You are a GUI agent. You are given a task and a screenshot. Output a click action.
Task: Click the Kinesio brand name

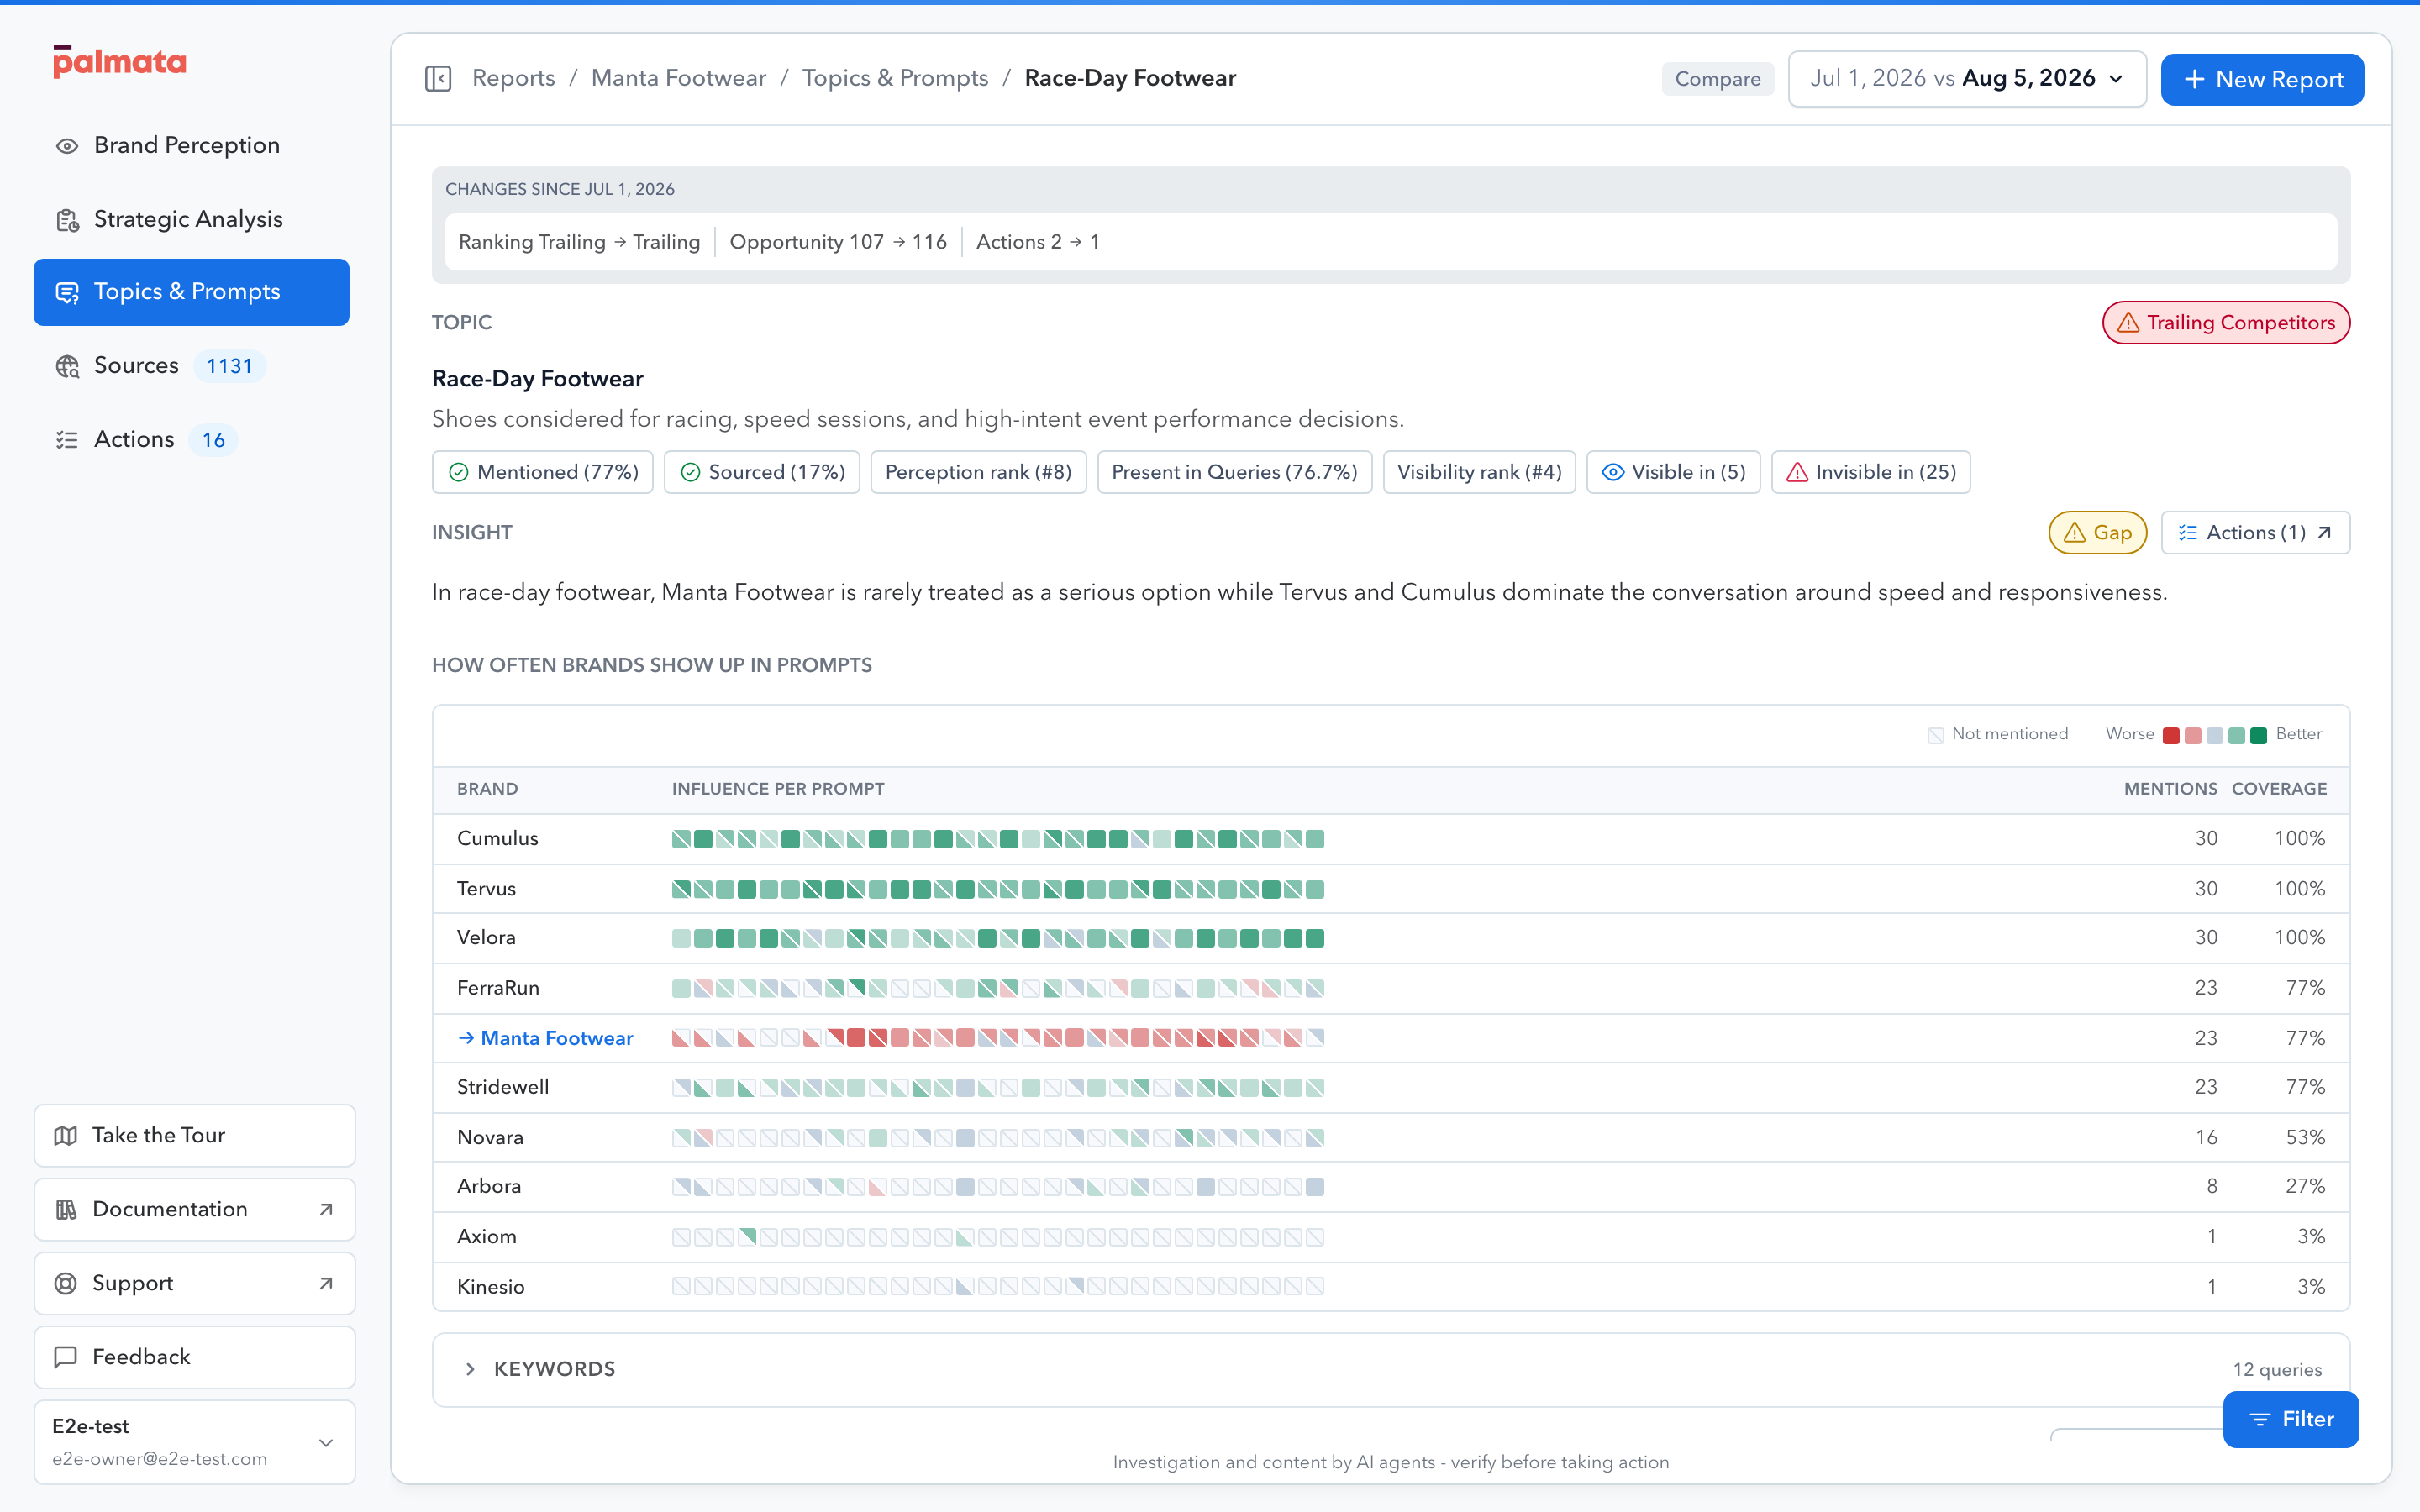pos(491,1287)
